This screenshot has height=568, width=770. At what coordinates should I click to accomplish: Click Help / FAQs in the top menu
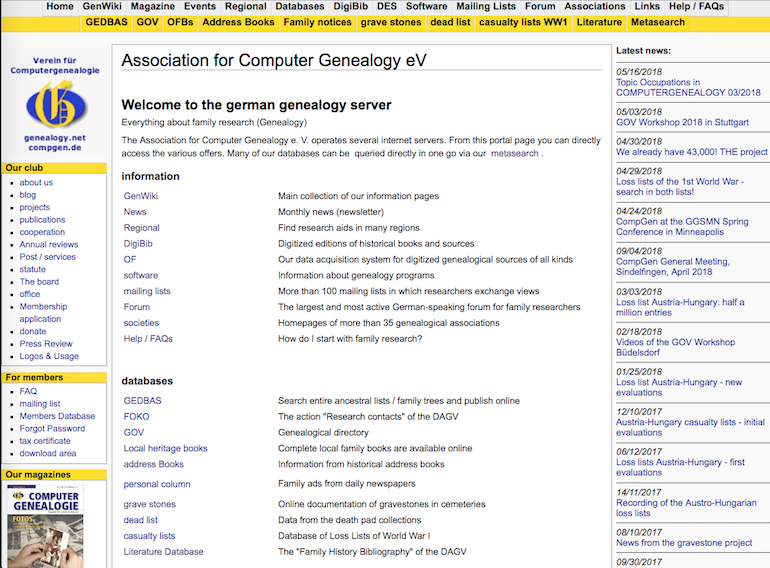696,6
